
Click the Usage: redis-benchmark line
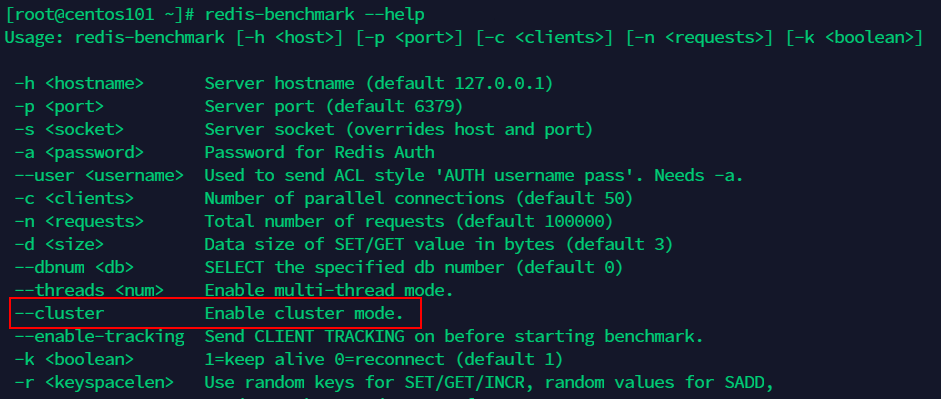[463, 37]
